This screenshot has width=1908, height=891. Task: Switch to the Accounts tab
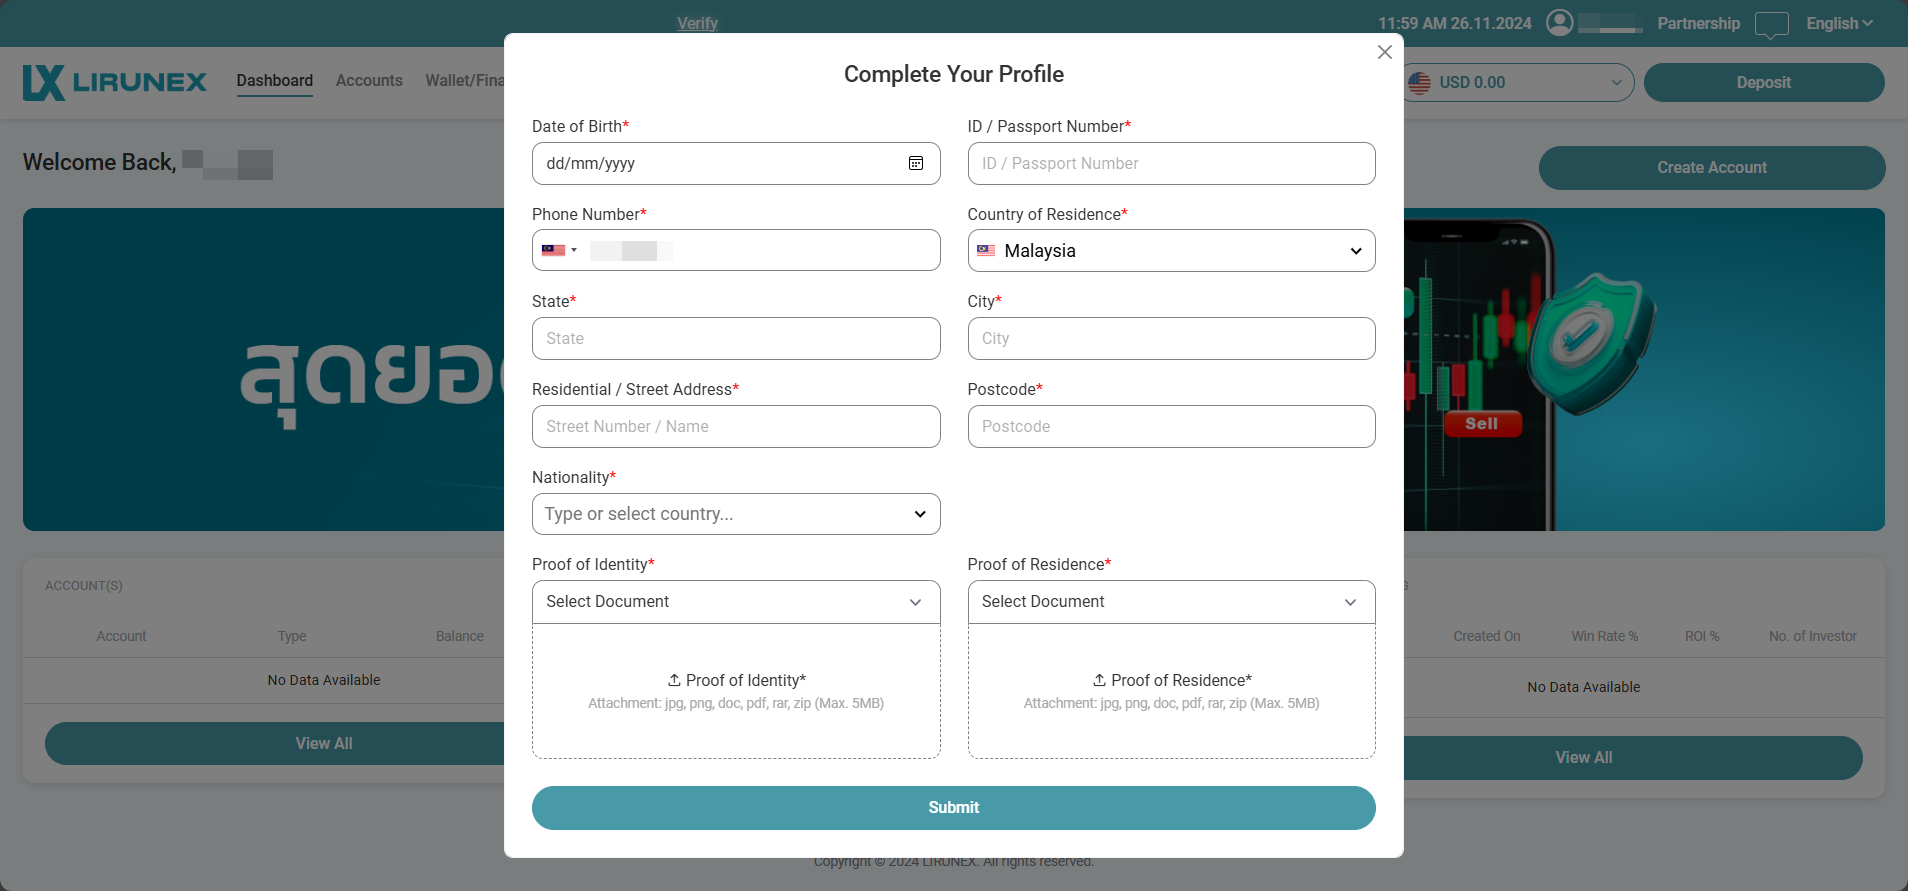coord(369,81)
